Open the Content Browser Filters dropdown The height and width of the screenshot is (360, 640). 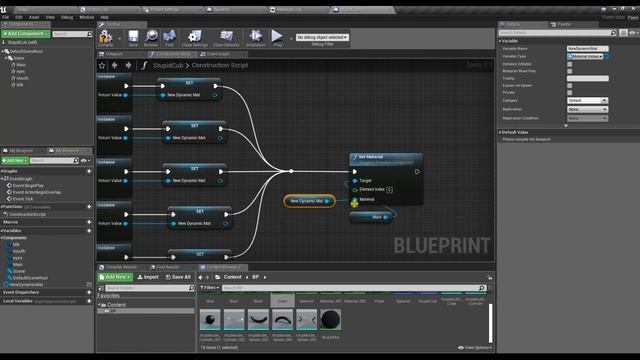pyautogui.click(x=209, y=288)
